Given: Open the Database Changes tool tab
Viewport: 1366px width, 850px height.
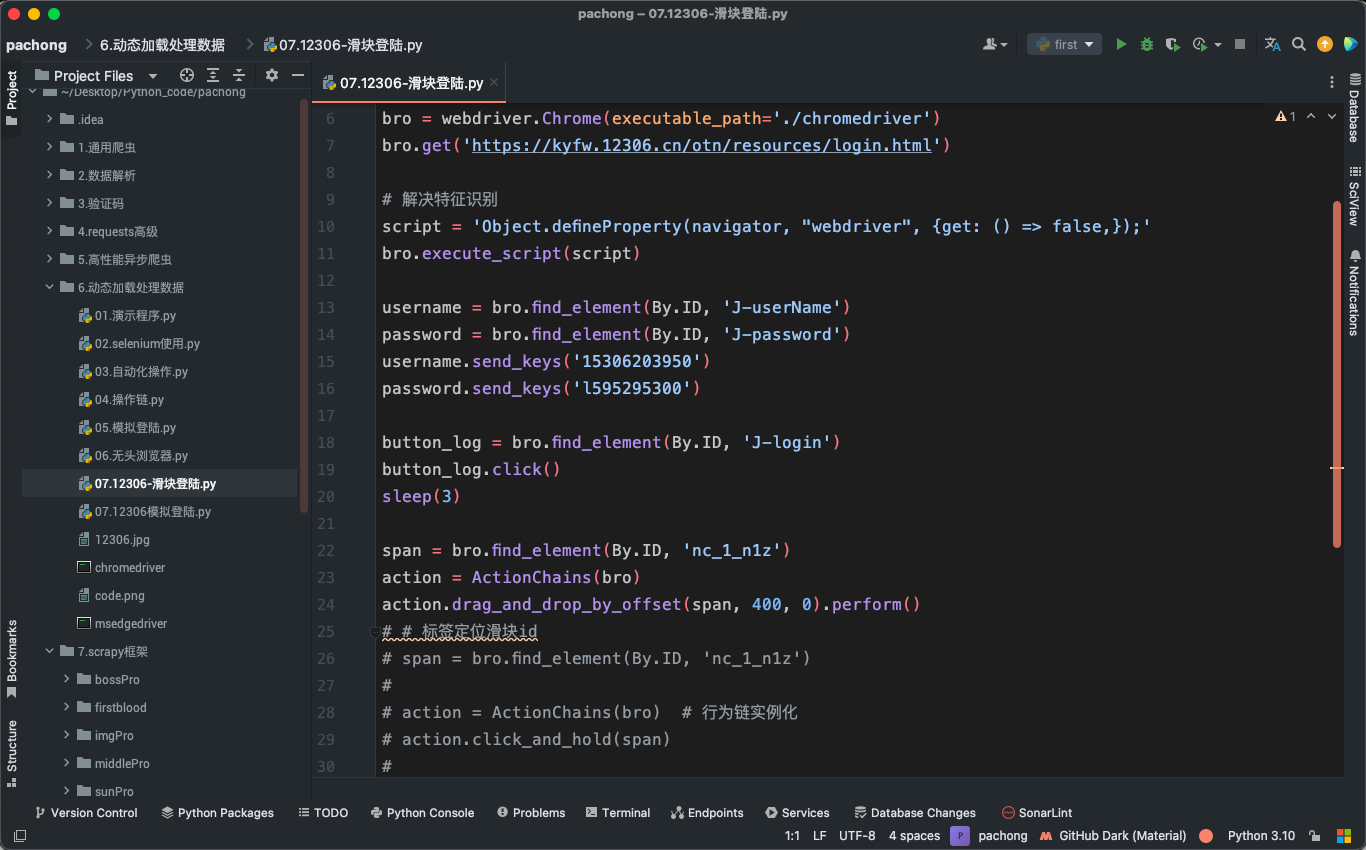Looking at the screenshot, I should 915,813.
